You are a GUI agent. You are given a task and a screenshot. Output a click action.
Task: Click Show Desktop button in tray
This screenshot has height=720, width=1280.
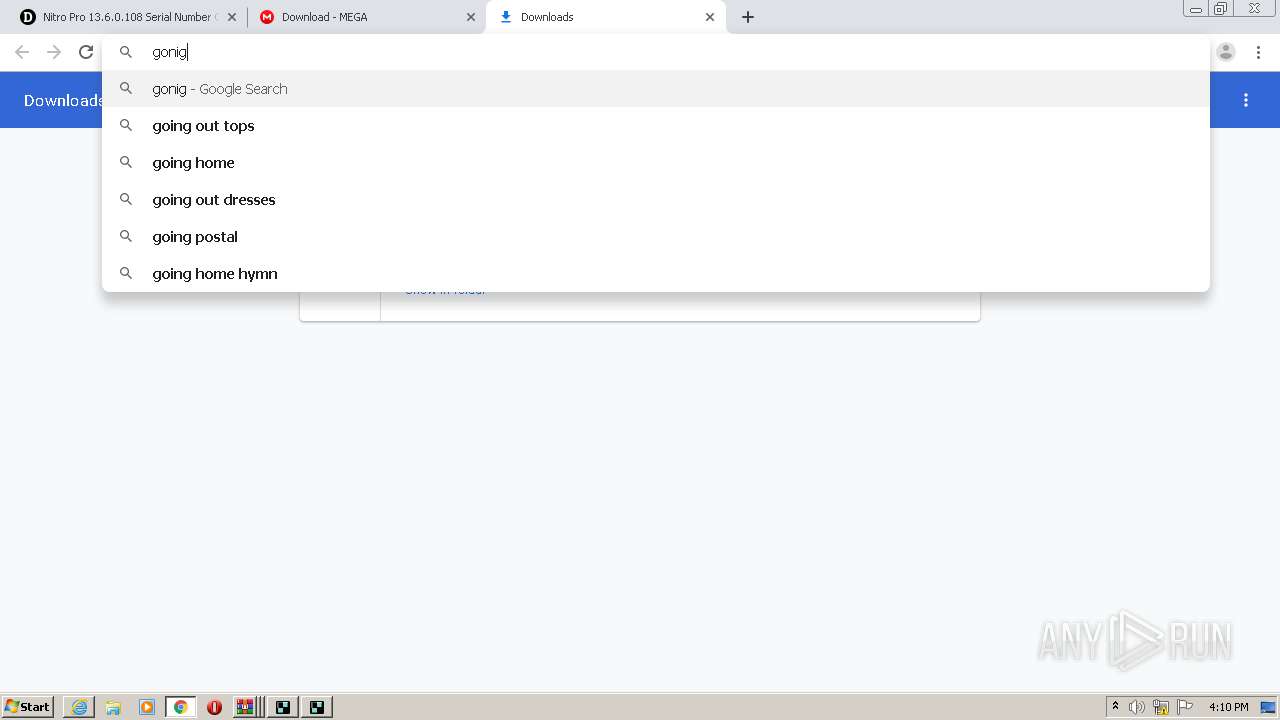[1268, 707]
